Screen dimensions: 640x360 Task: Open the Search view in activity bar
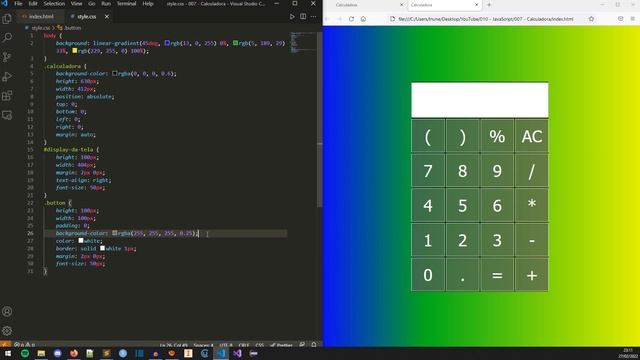tap(7, 38)
